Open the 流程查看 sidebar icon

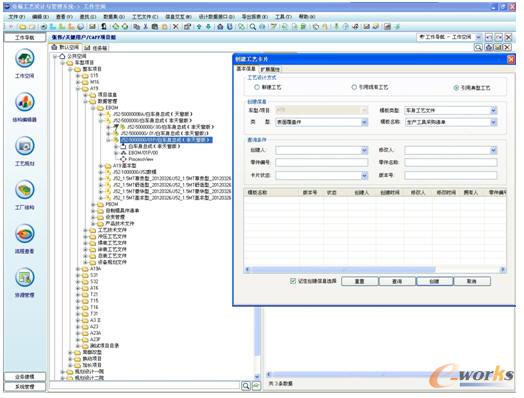click(25, 233)
